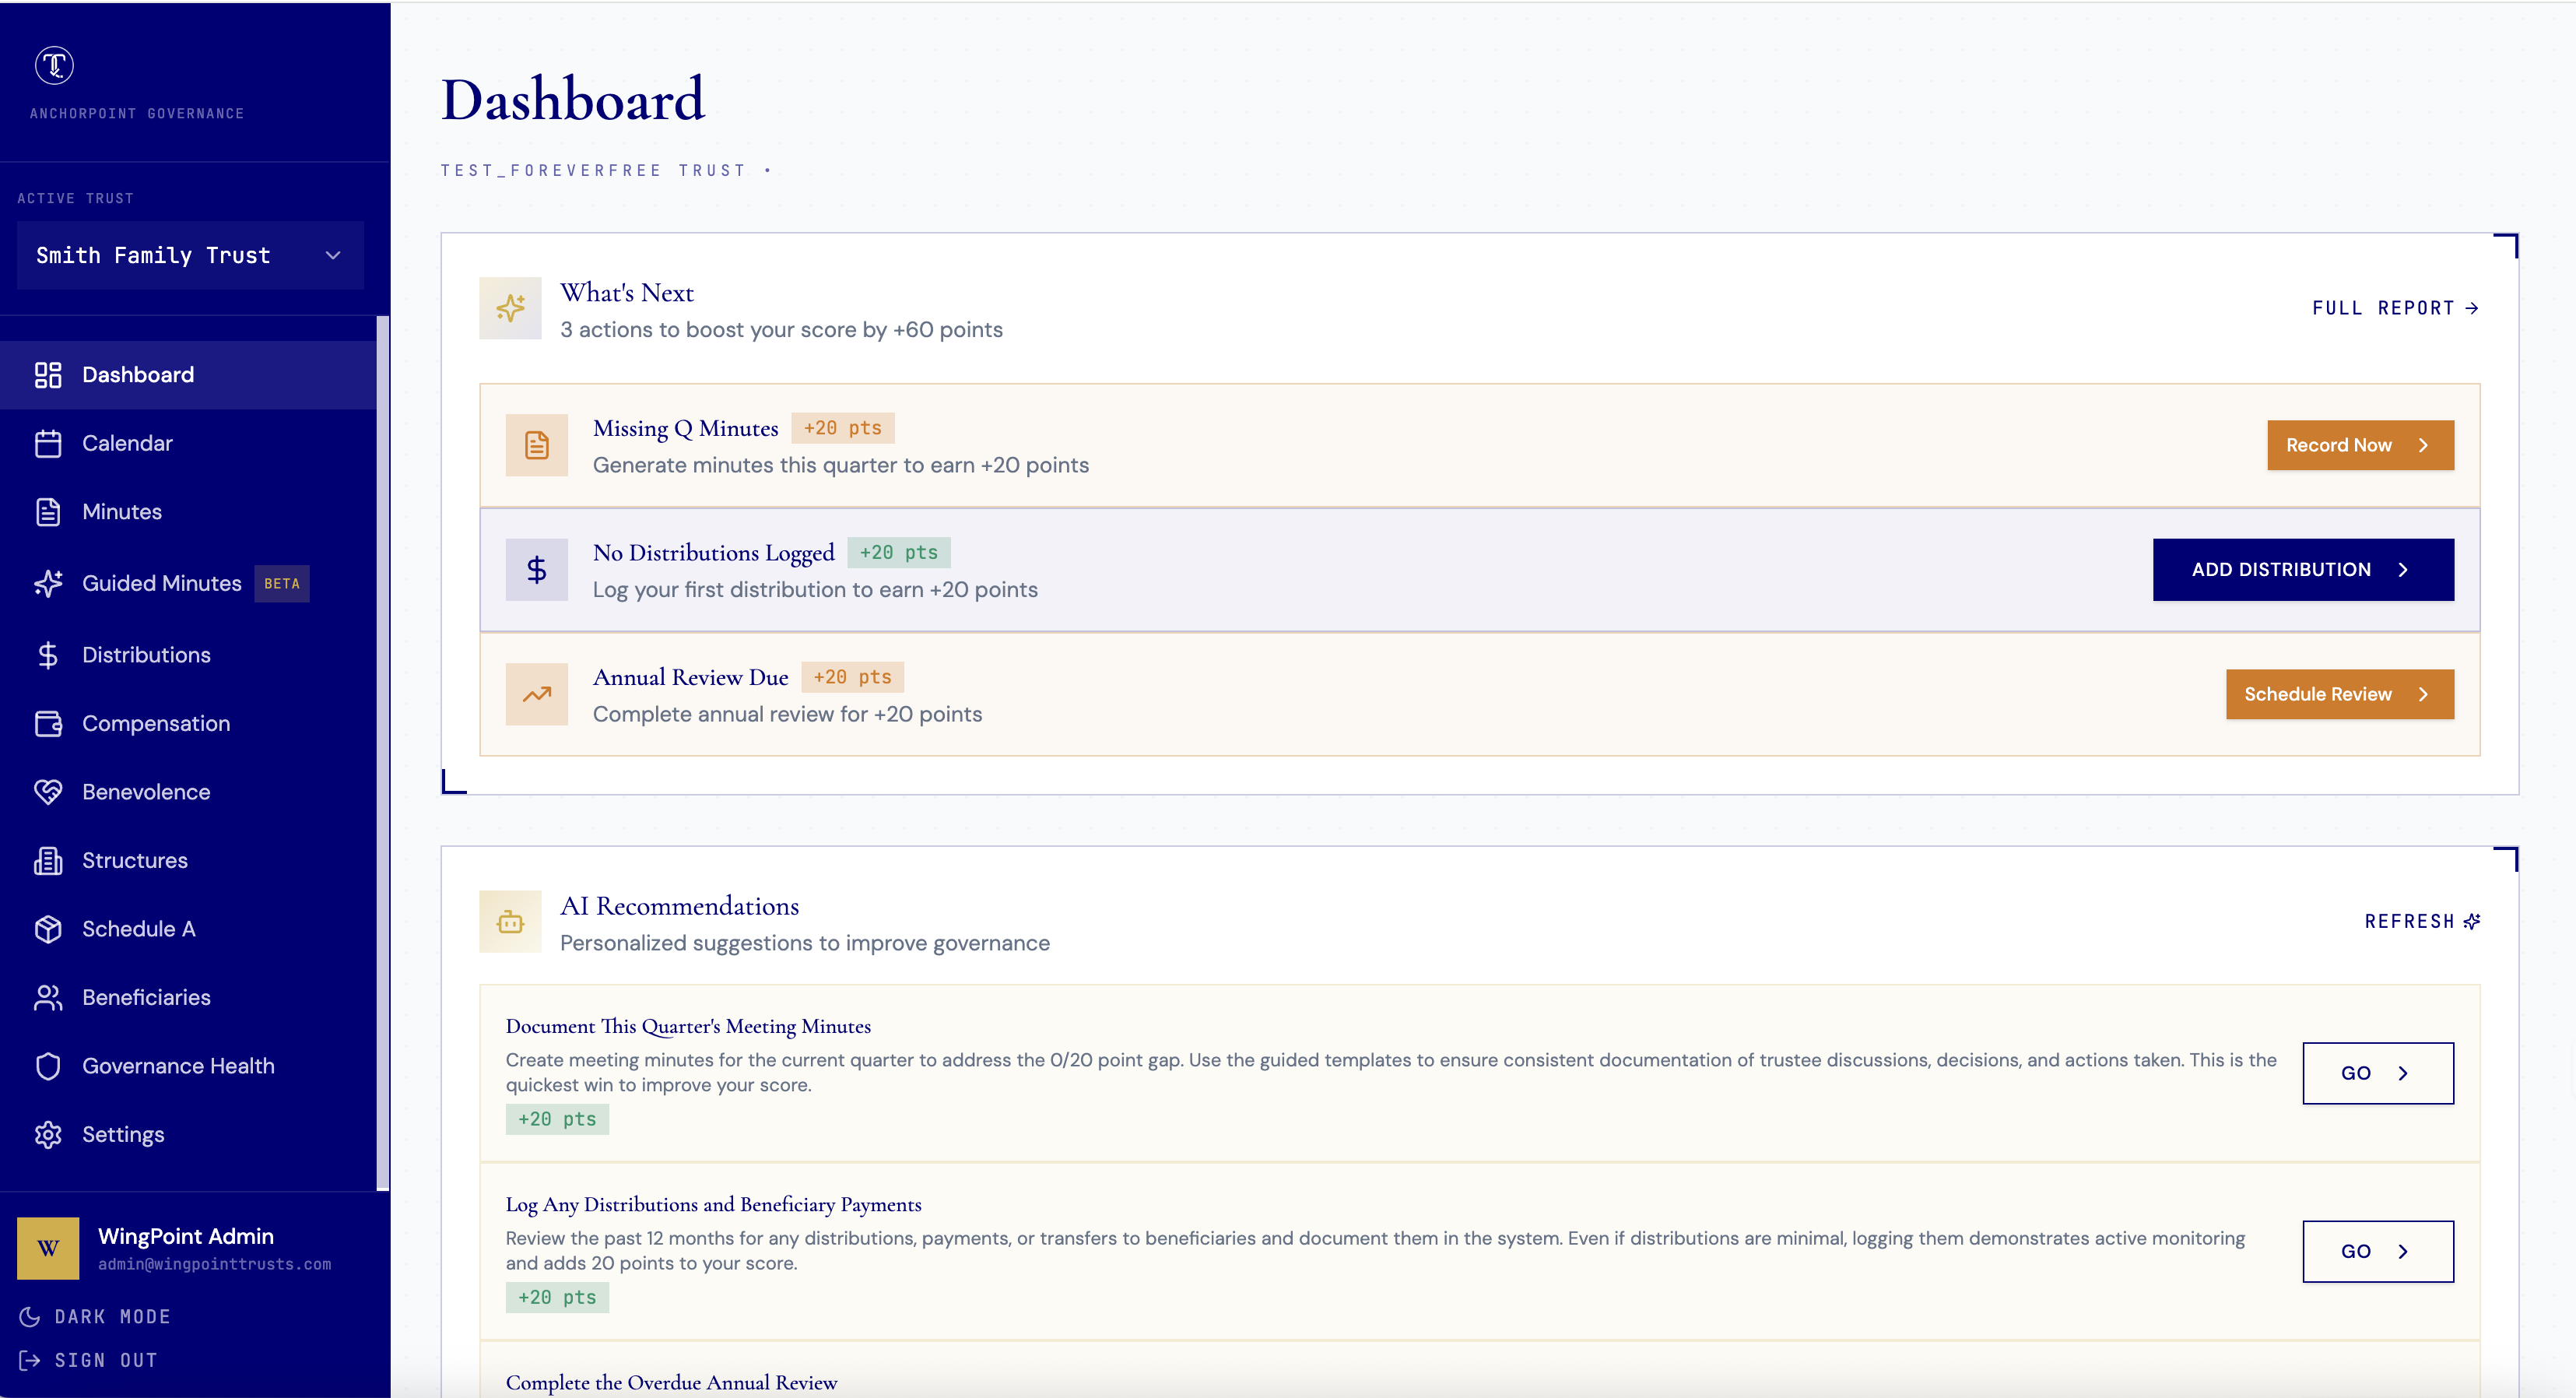The image size is (2576, 1398).
Task: Open Benevolence with the heart icon
Action: [x=49, y=791]
